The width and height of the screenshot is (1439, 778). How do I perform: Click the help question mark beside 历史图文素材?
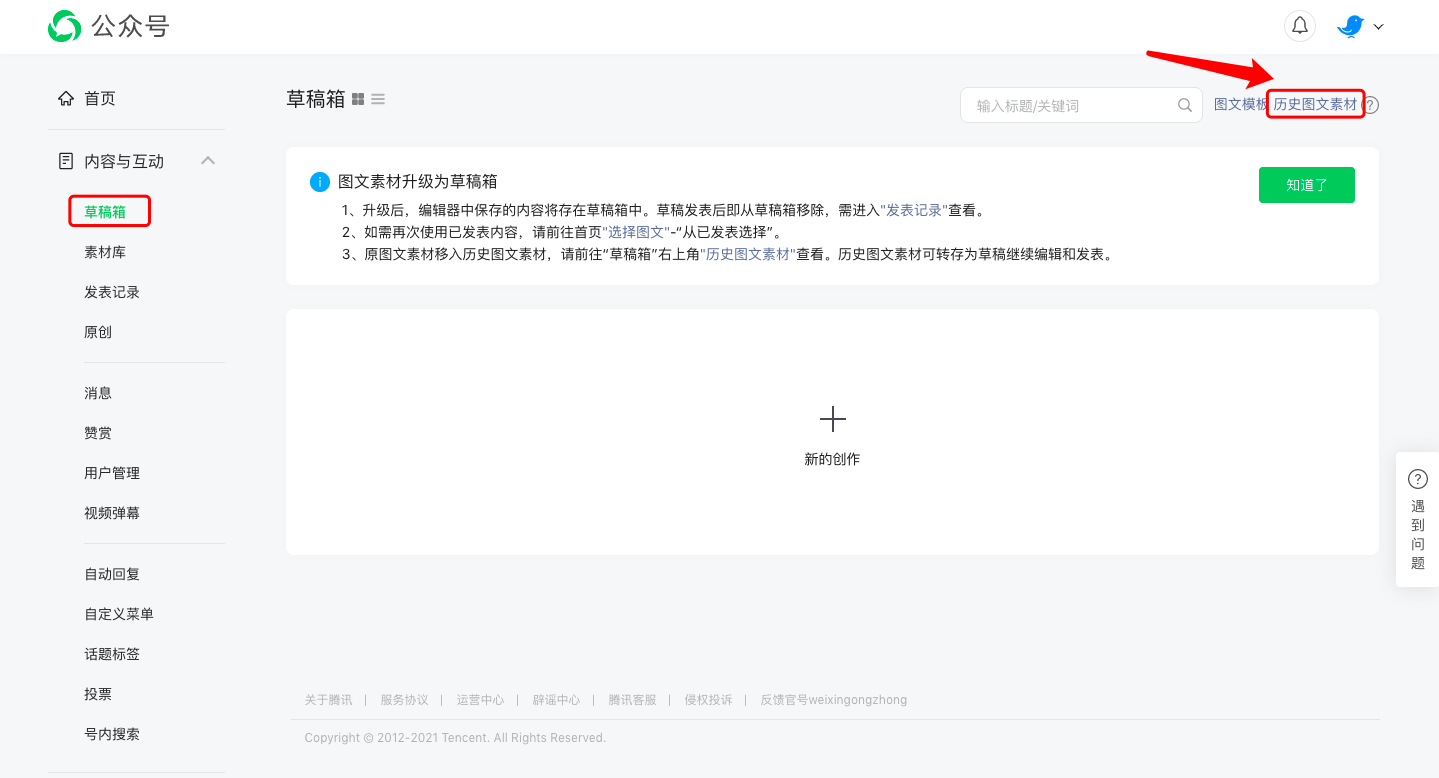tap(1369, 104)
